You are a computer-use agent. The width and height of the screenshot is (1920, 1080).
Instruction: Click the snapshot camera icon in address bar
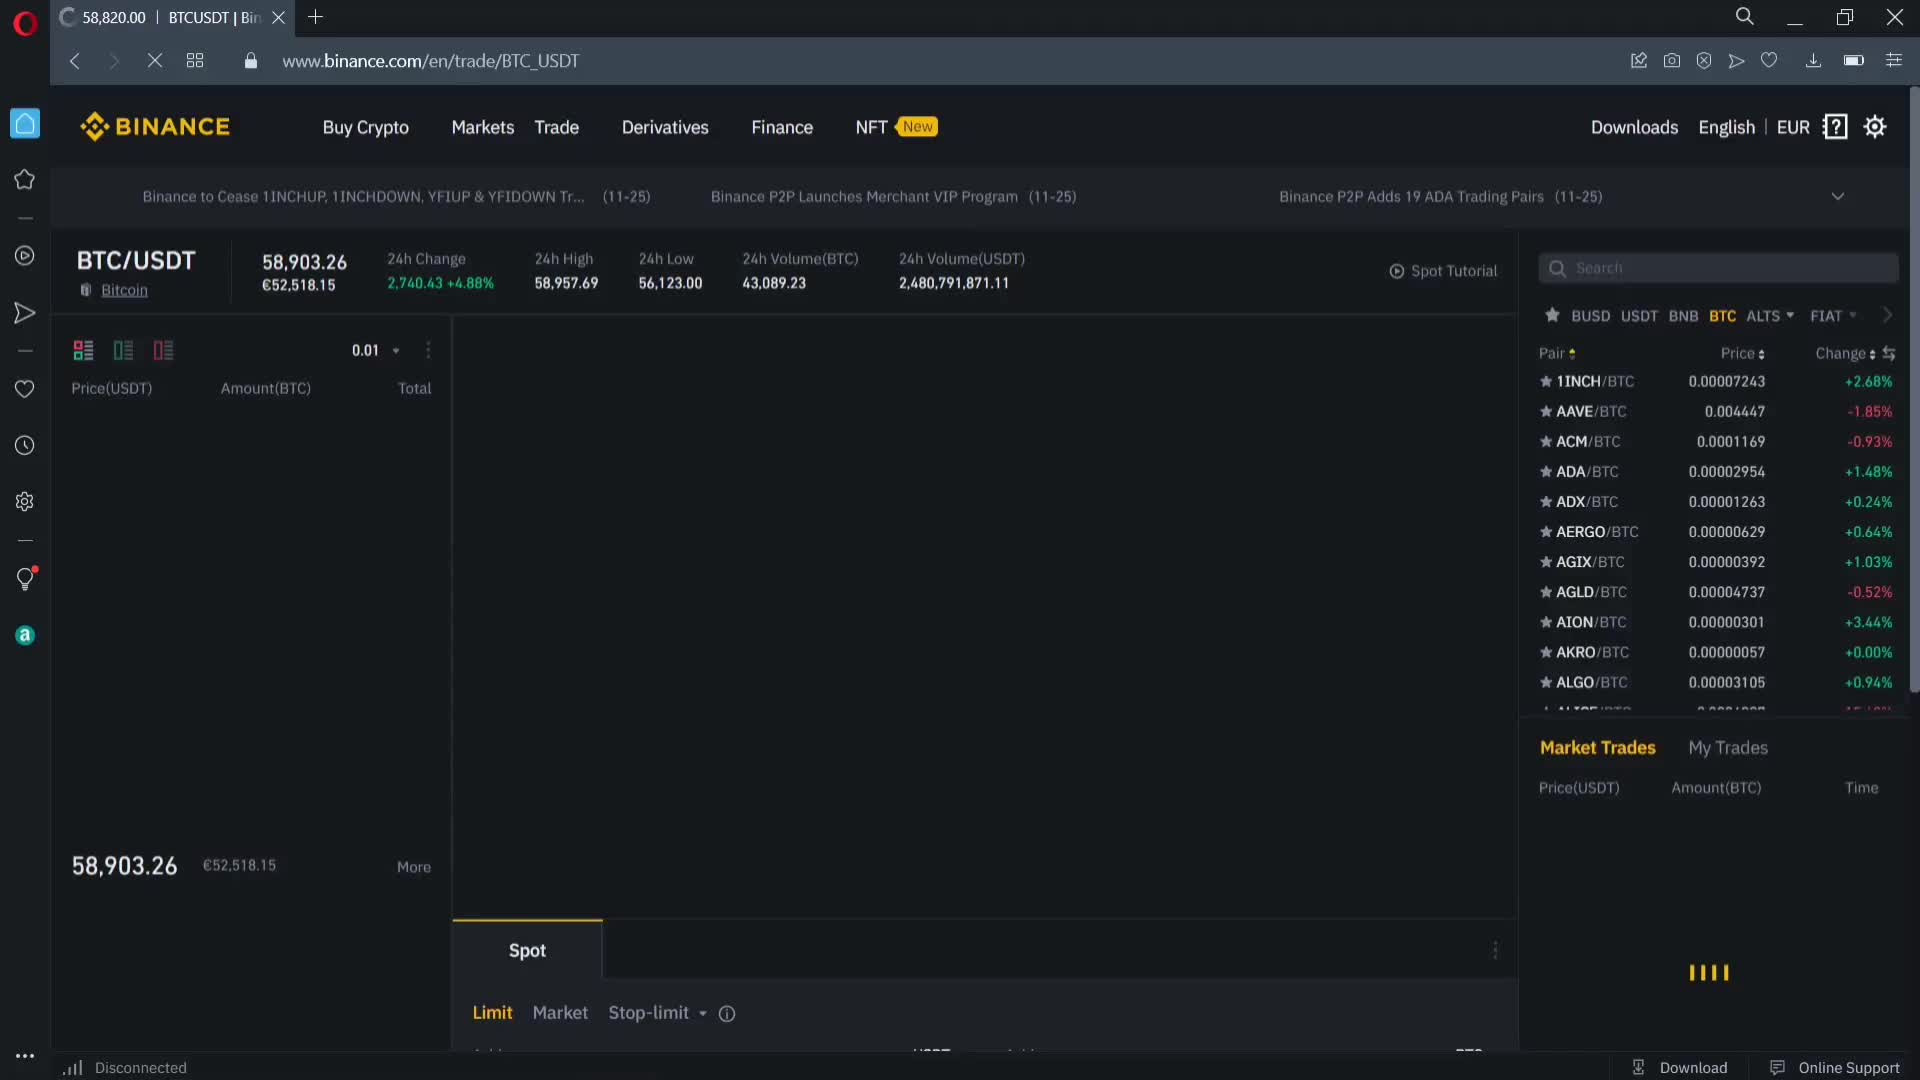tap(1671, 61)
